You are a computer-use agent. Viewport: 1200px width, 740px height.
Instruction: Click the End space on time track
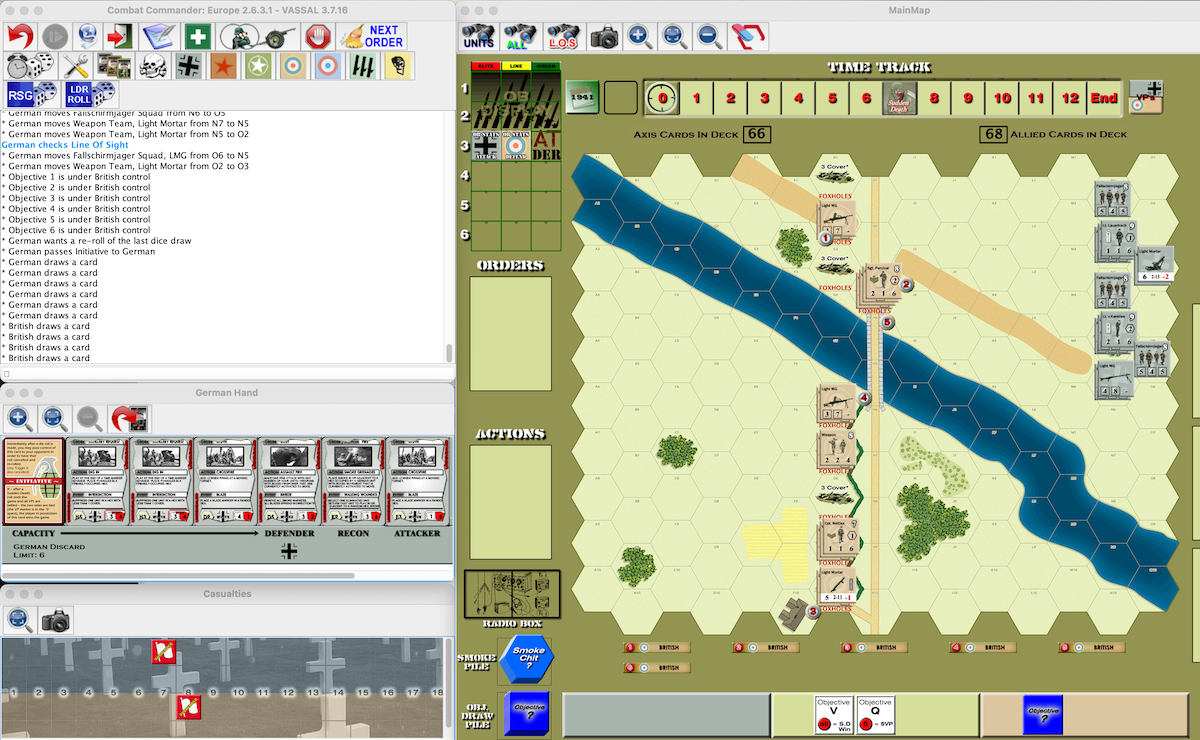1104,98
